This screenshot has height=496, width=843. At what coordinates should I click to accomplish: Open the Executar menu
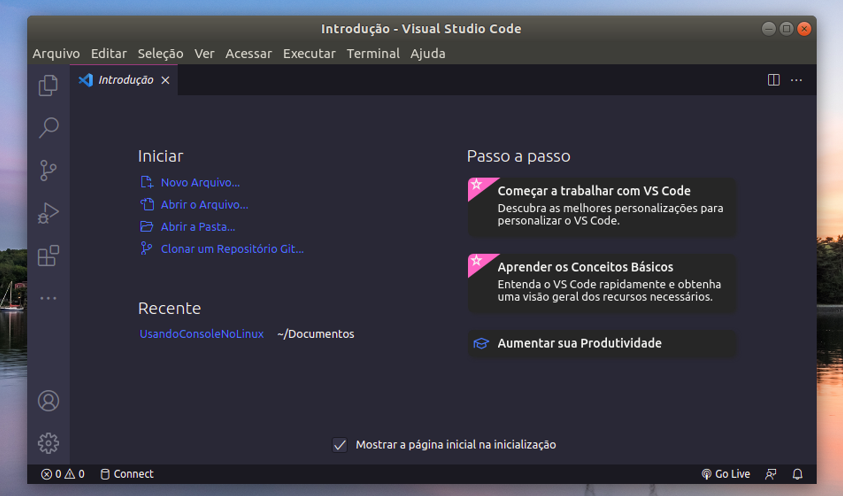[x=309, y=54]
